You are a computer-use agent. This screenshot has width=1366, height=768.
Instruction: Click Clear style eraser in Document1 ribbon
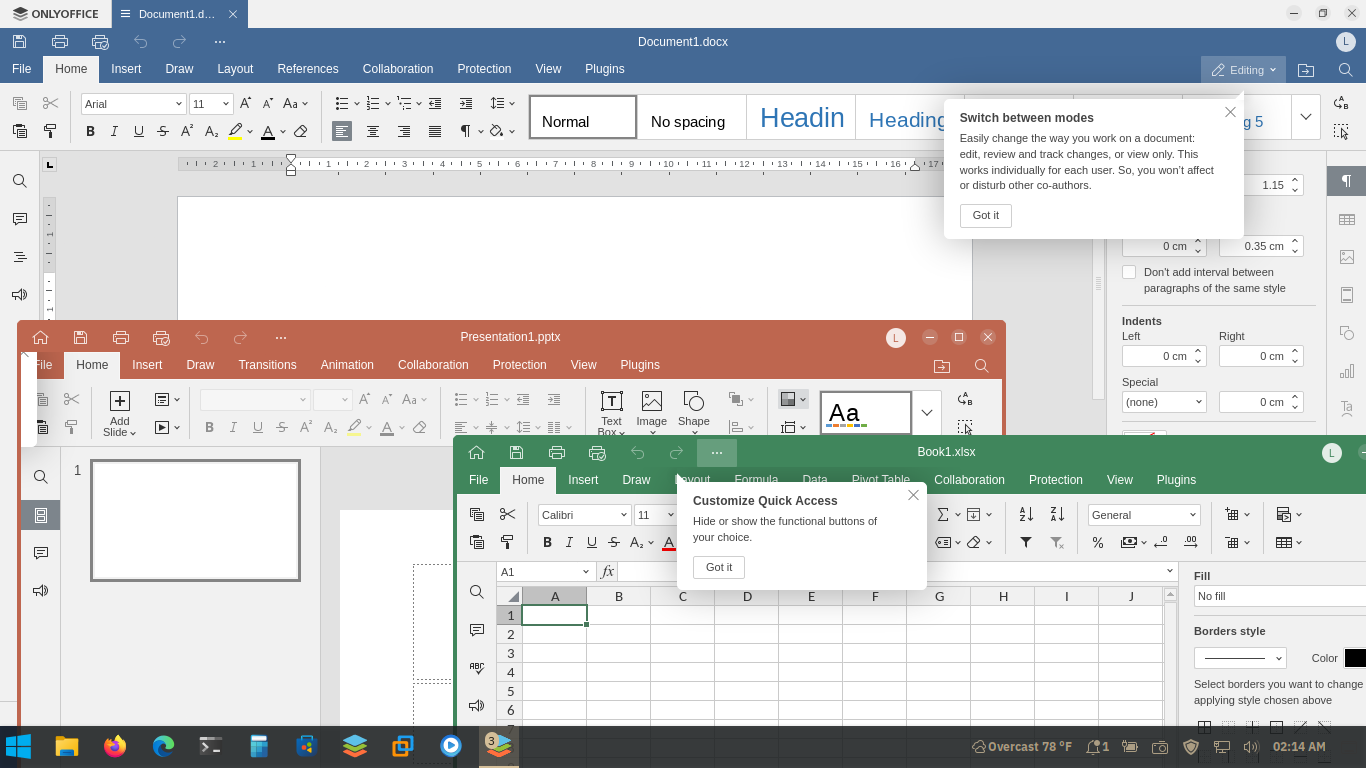click(301, 131)
